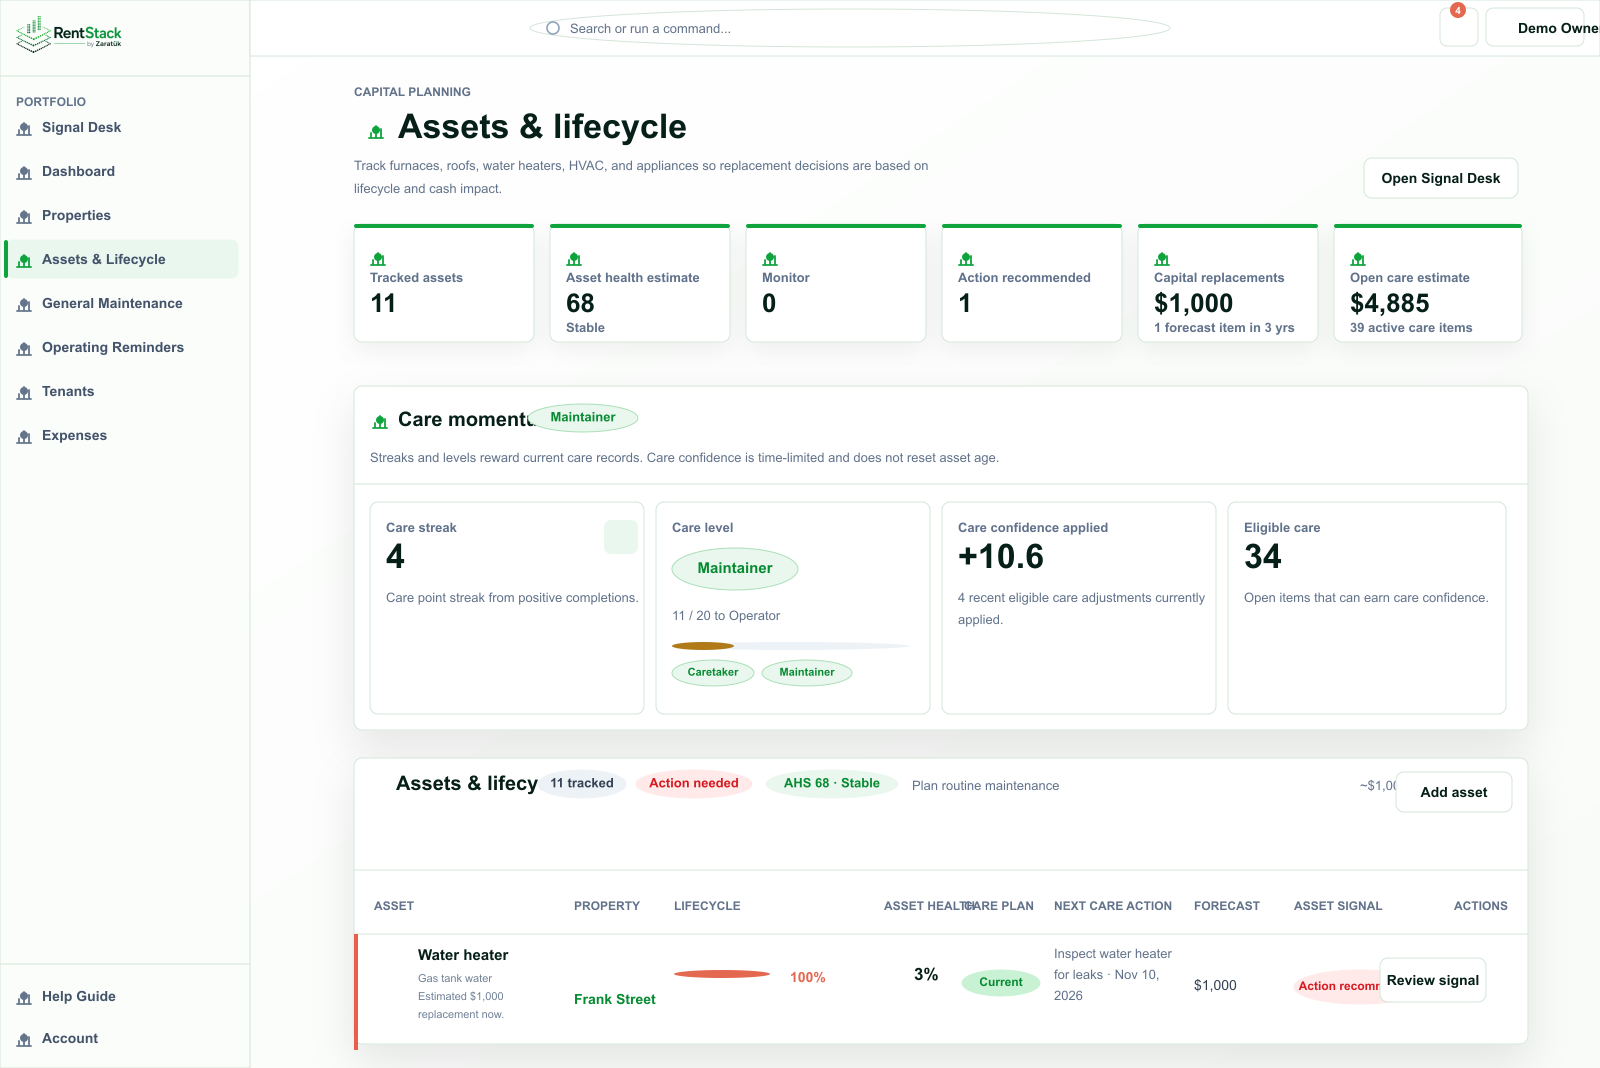Image resolution: width=1600 pixels, height=1068 pixels.
Task: Open notifications bell with badge 4
Action: pos(1458,27)
